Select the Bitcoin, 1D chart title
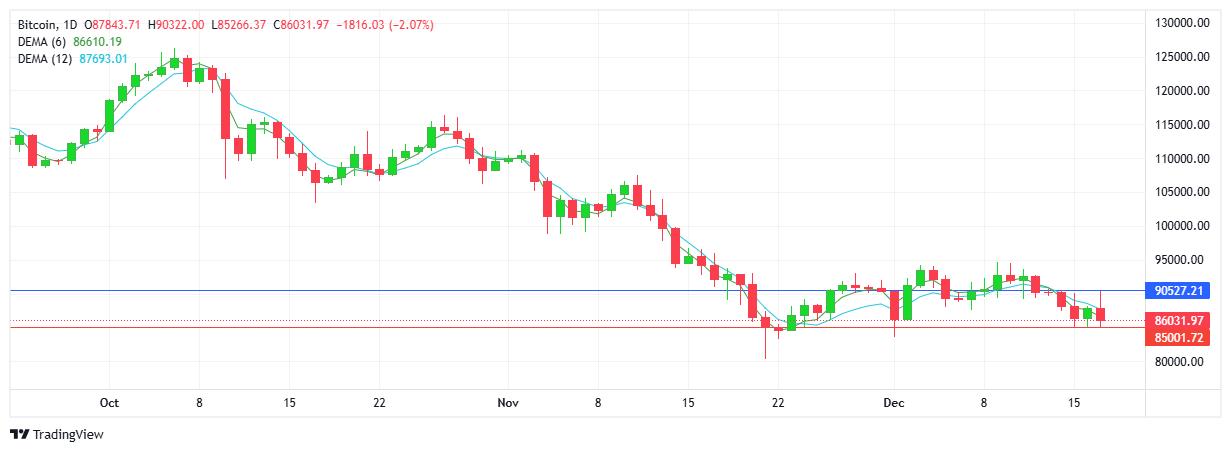 [48, 24]
